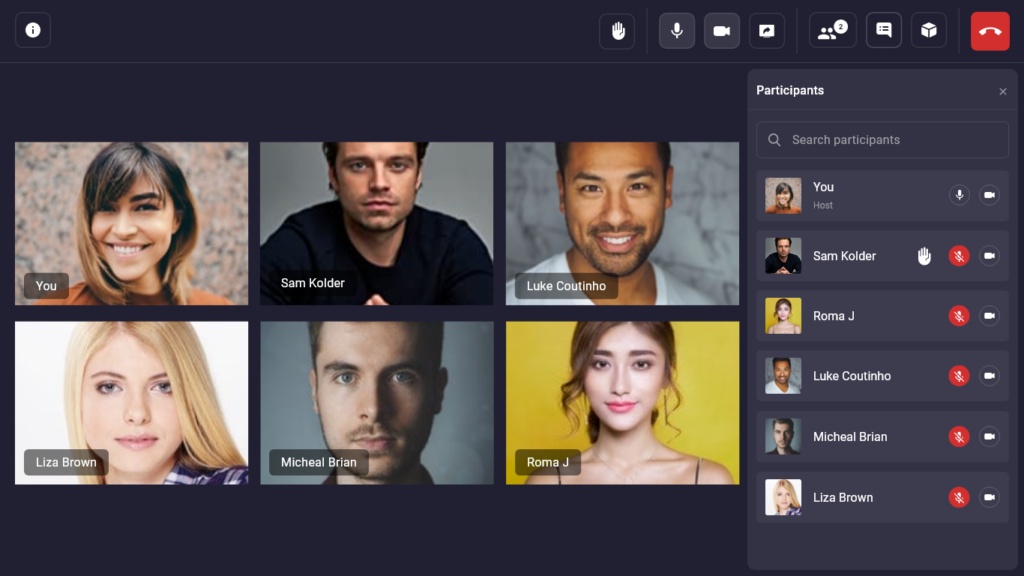This screenshot has height=576, width=1024.
Task: Click Roma J's avatar in the participants list
Action: 783,316
